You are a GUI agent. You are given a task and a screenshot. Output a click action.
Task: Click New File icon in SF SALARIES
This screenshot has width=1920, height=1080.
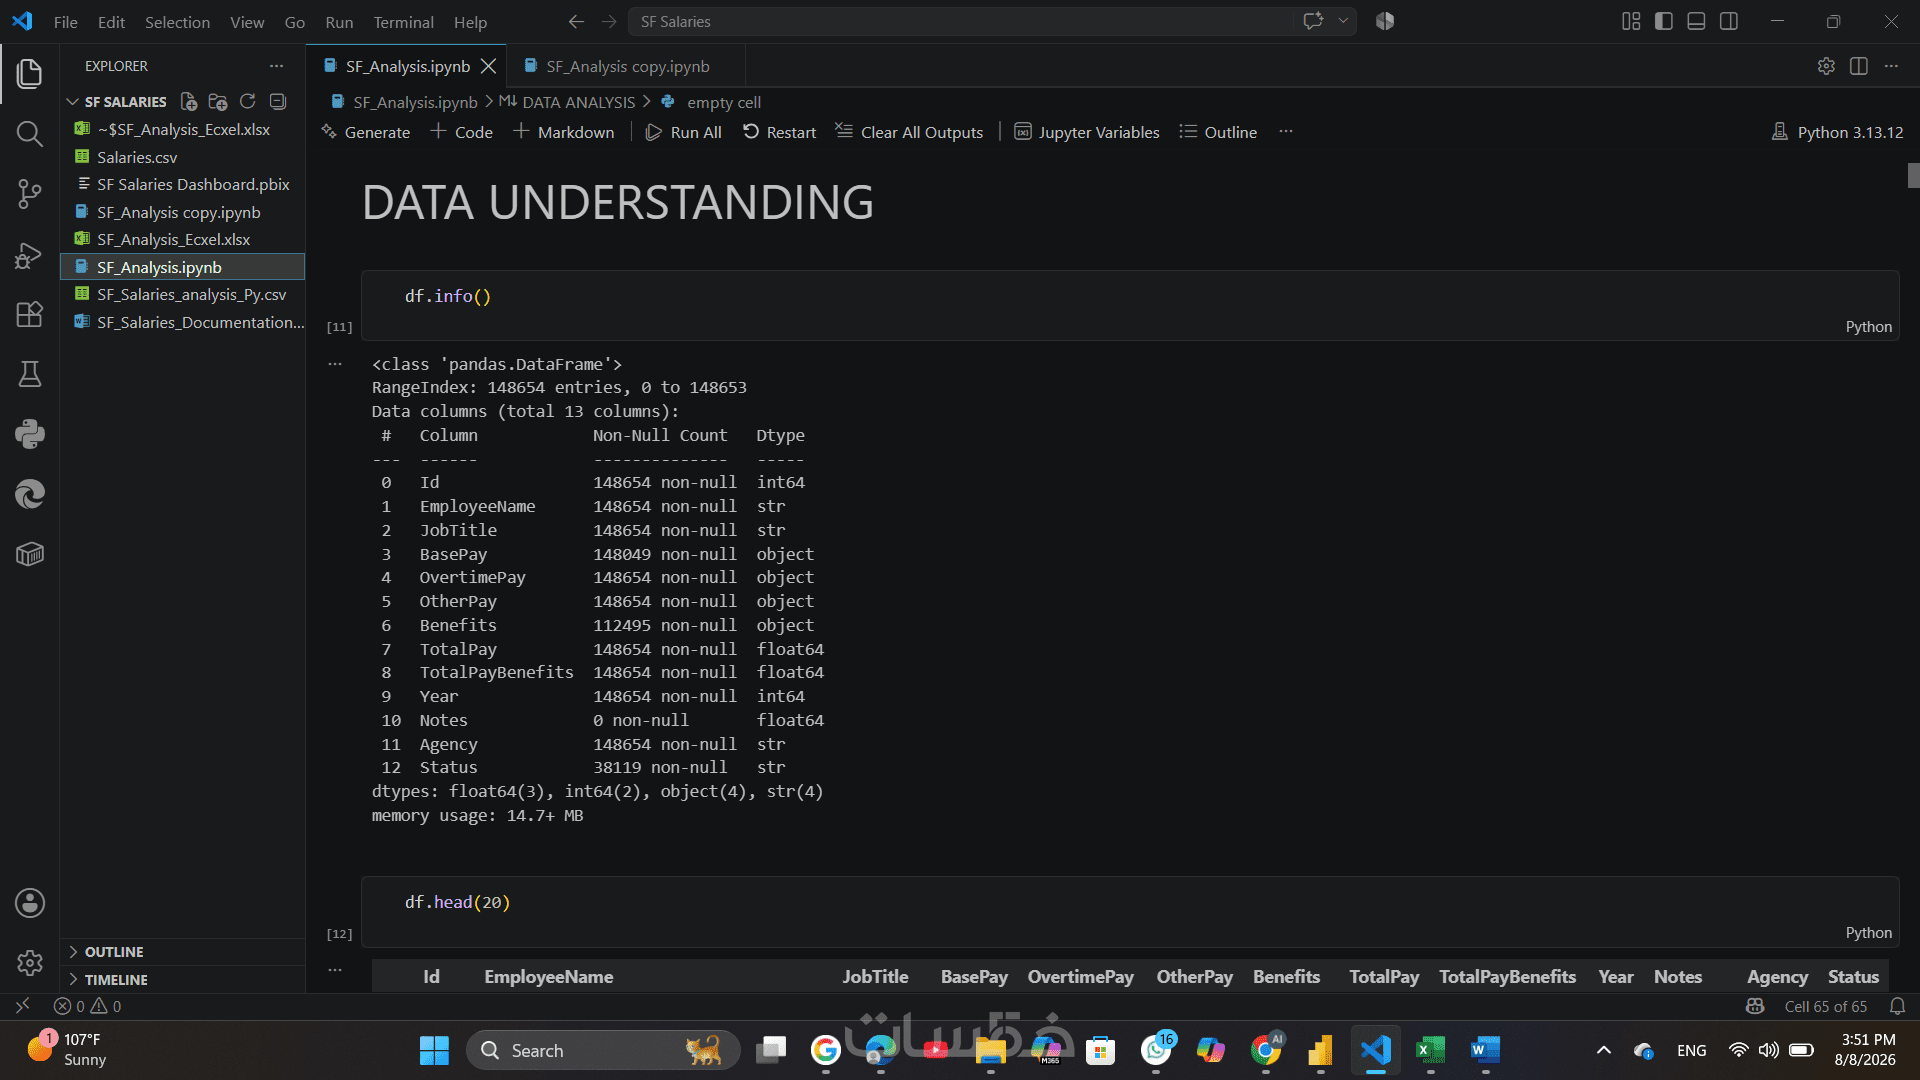tap(188, 101)
